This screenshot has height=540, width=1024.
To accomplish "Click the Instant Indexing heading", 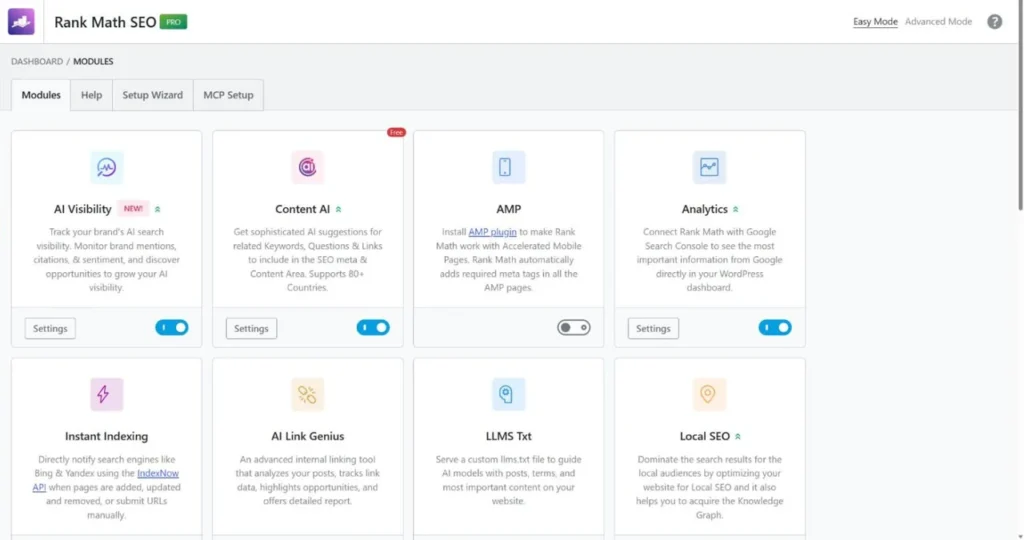I will pos(106,436).
